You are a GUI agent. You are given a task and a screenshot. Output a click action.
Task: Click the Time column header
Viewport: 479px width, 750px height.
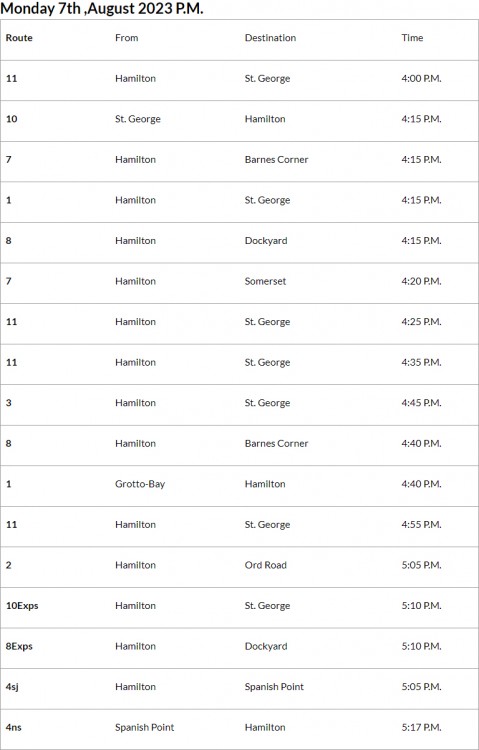[x=412, y=38]
